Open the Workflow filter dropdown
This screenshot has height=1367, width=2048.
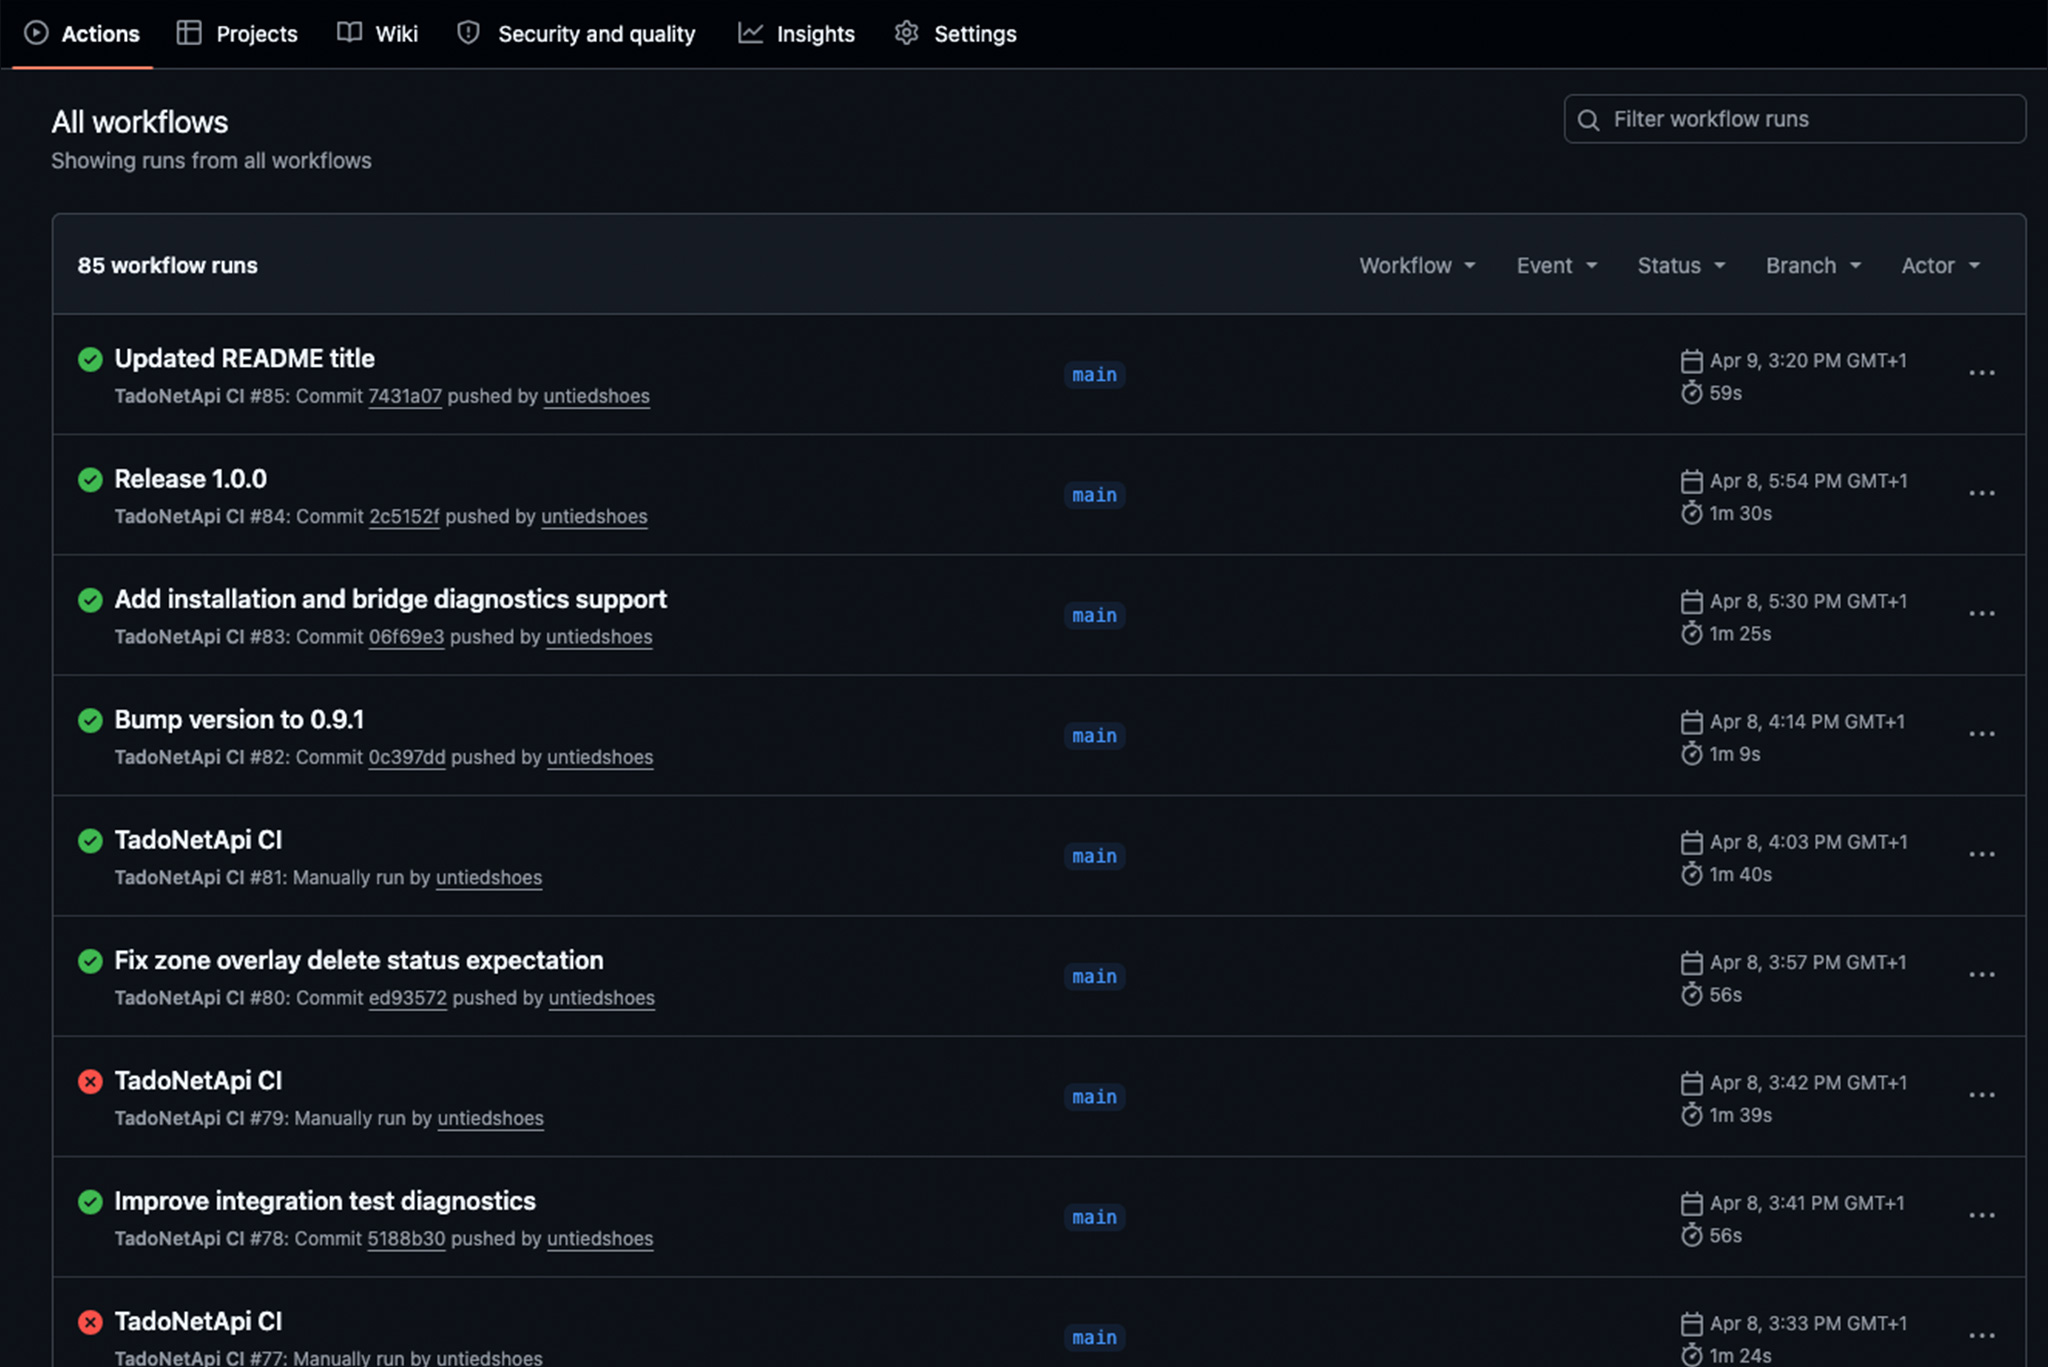pyautogui.click(x=1416, y=265)
